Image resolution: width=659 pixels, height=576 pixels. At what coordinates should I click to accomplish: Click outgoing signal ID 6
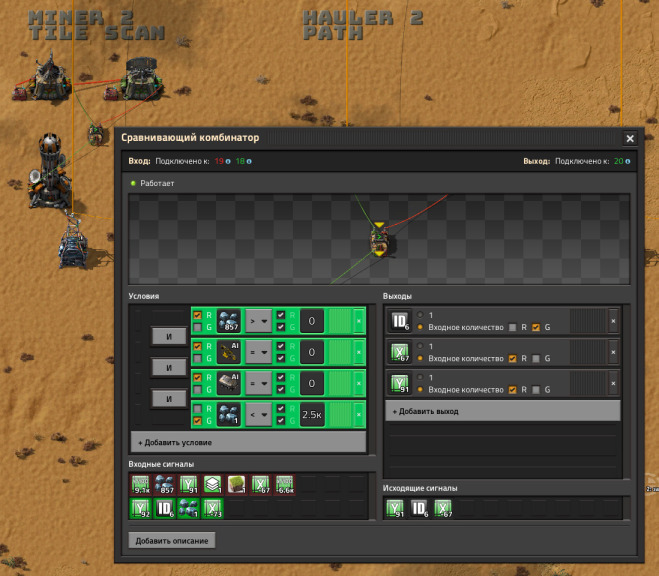[419, 509]
